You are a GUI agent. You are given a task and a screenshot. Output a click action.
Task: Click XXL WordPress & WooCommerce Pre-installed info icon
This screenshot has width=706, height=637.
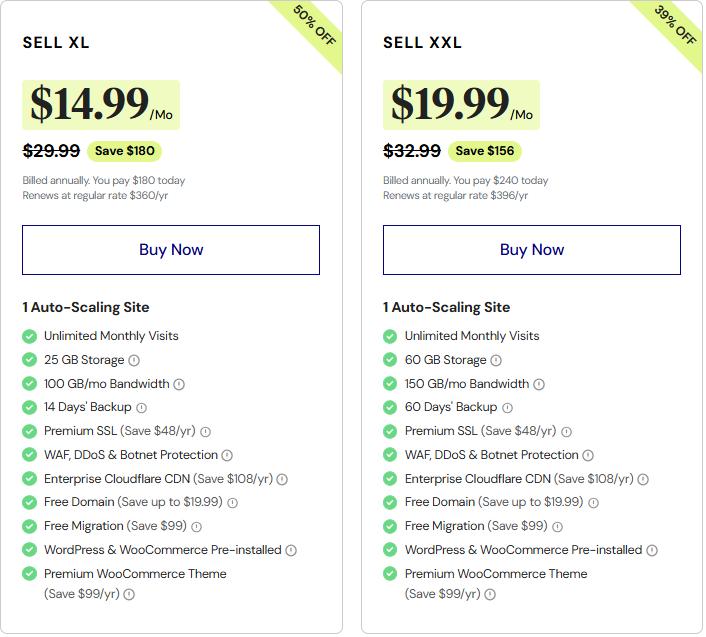click(652, 550)
